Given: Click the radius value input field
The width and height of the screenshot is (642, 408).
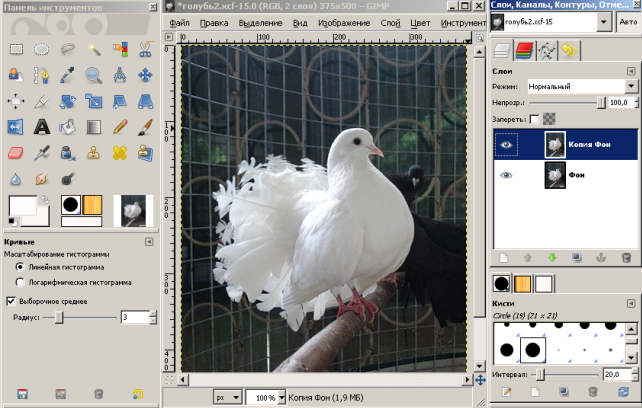Looking at the screenshot, I should click(x=136, y=317).
